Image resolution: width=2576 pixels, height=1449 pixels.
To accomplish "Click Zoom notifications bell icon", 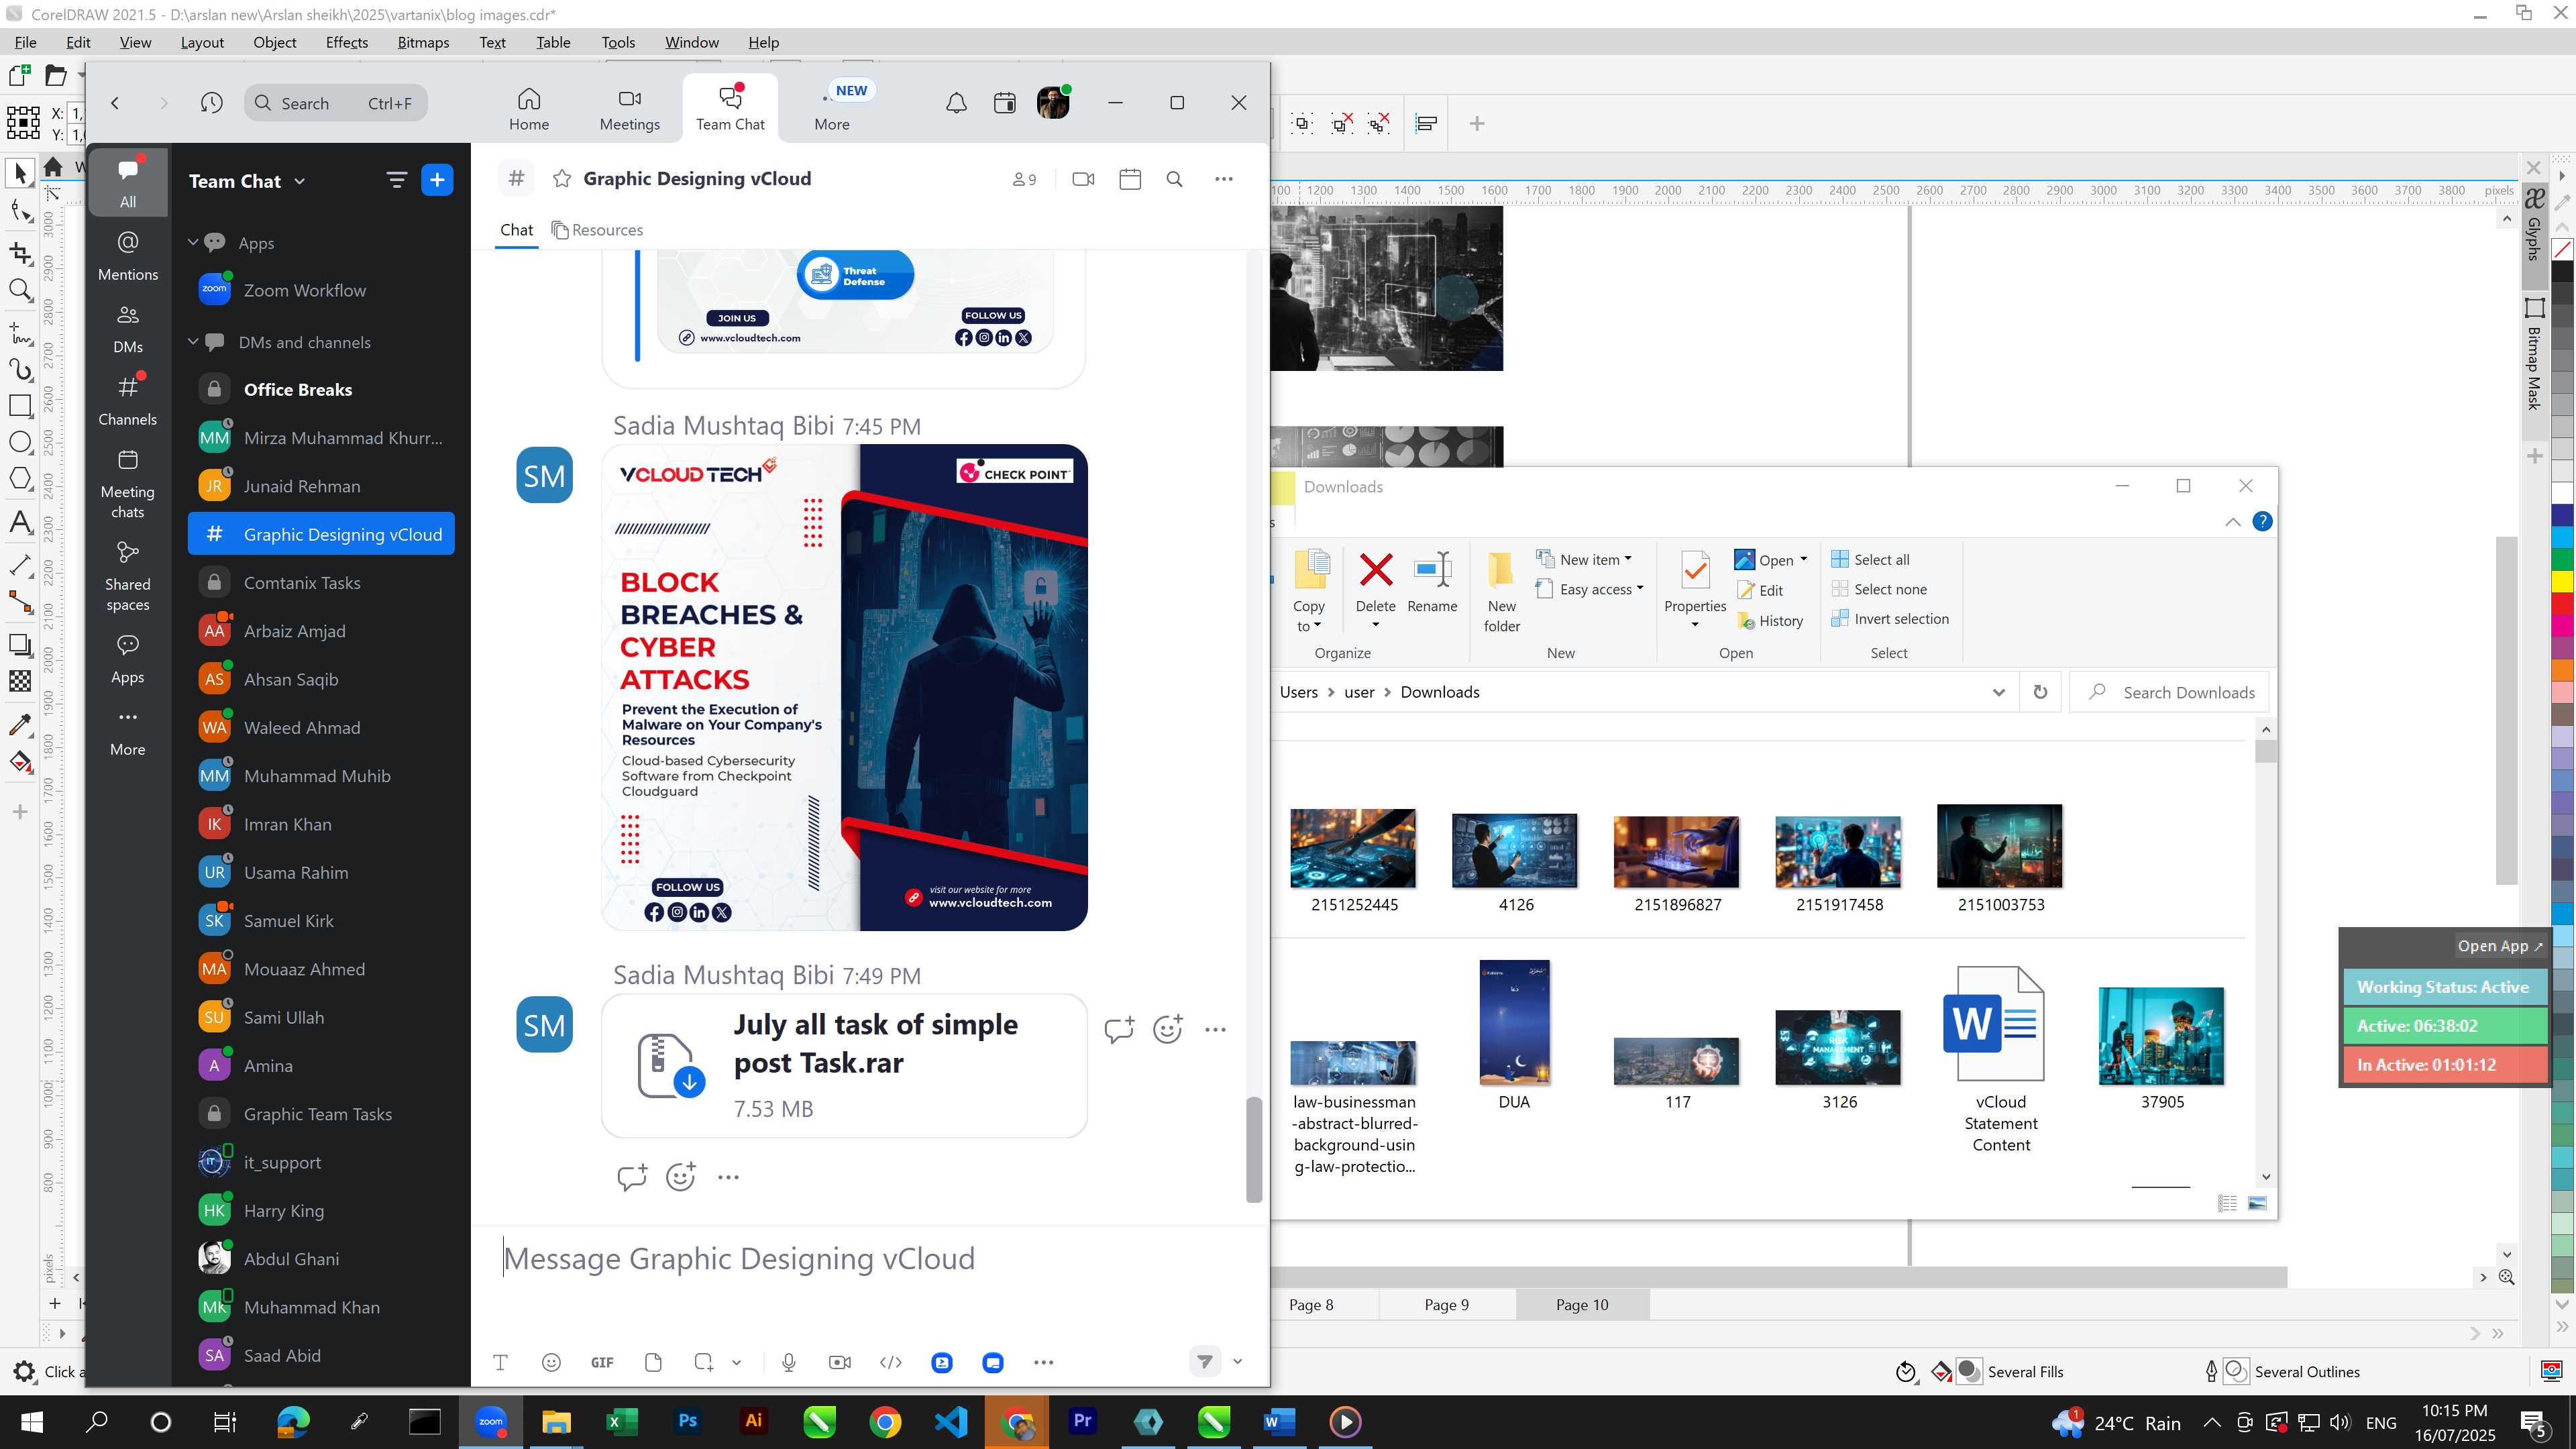I will [956, 103].
